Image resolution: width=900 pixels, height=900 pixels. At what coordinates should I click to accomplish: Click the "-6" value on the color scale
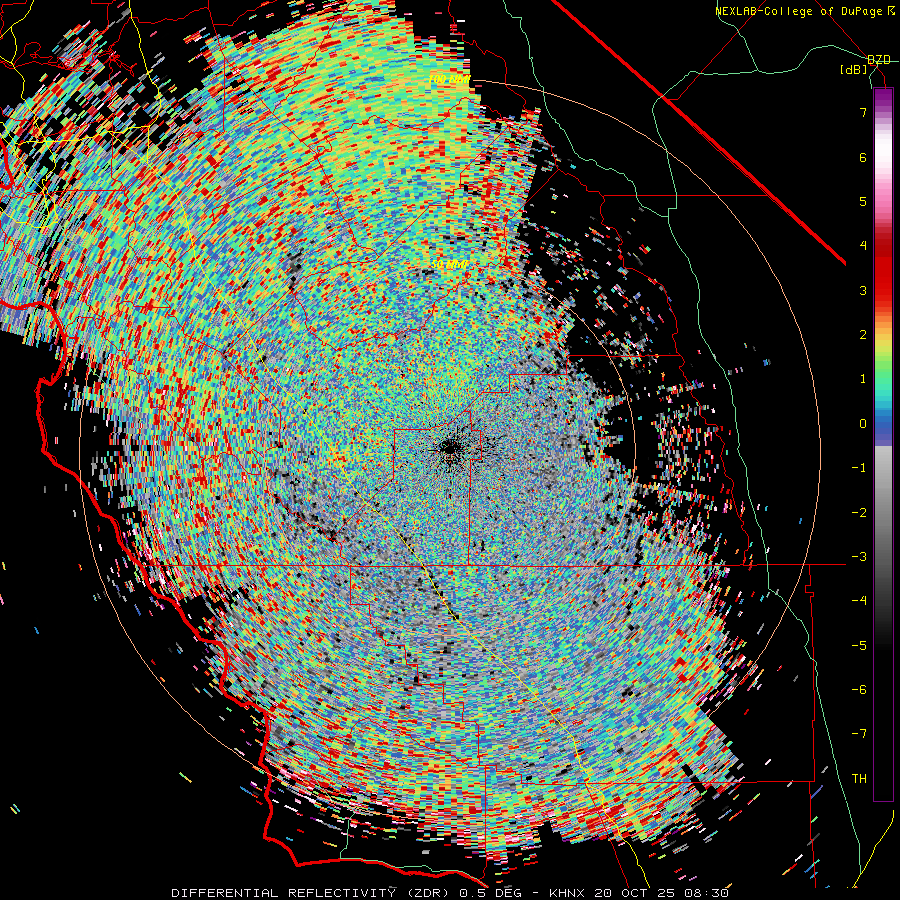[x=859, y=690]
